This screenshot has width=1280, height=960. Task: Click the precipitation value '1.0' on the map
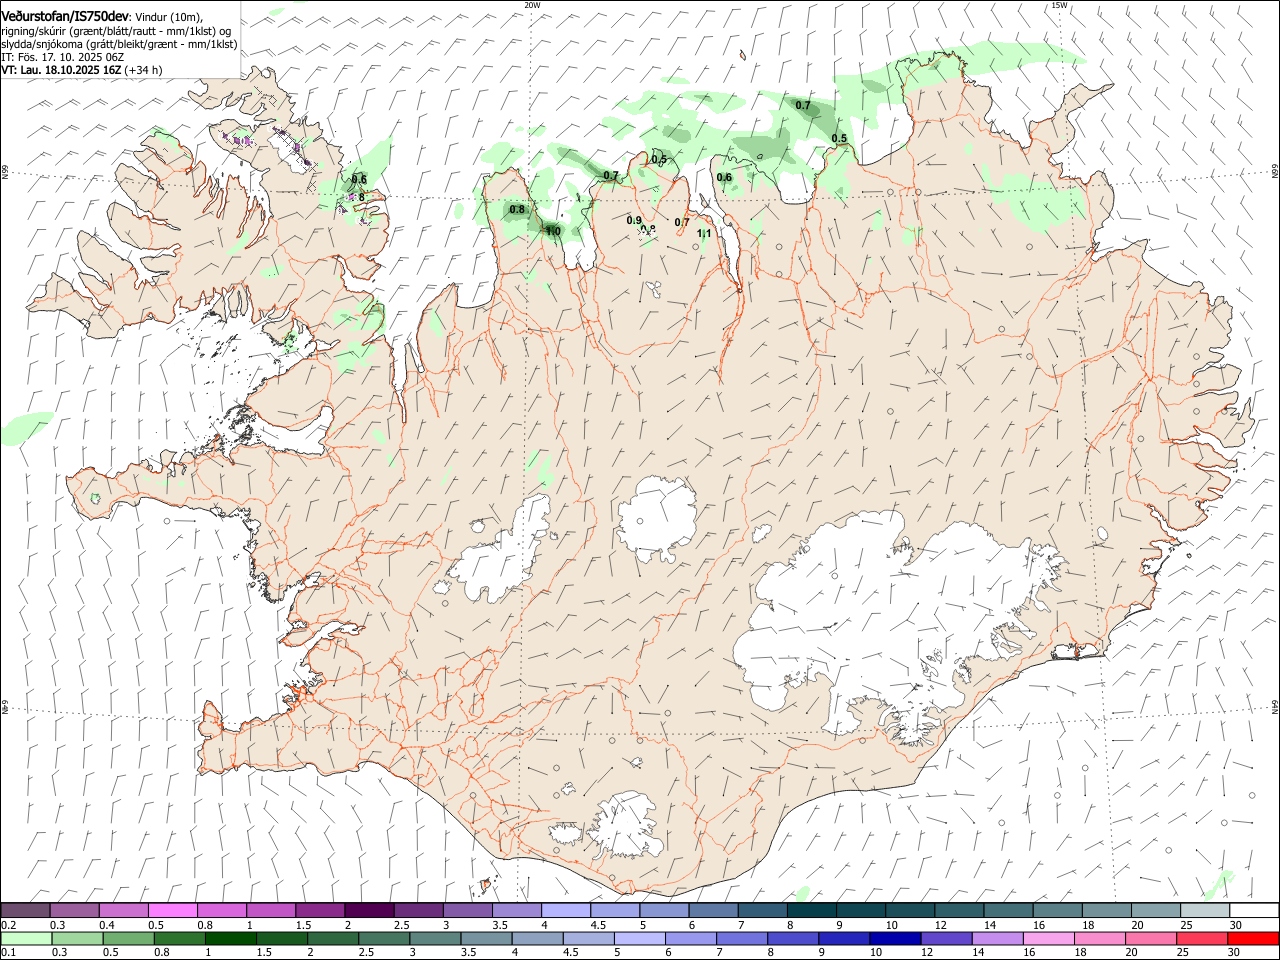point(552,231)
